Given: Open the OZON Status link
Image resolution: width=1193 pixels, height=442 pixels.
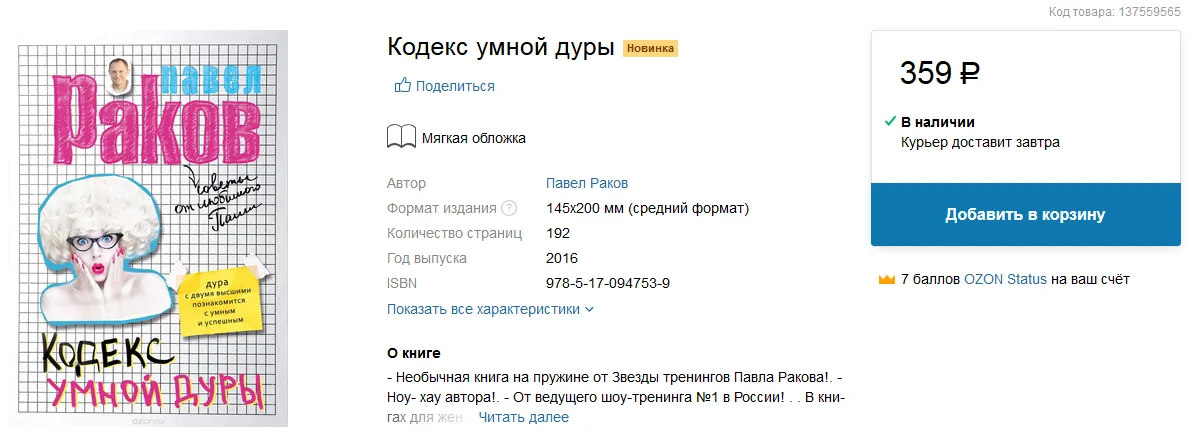Looking at the screenshot, I should (1005, 279).
